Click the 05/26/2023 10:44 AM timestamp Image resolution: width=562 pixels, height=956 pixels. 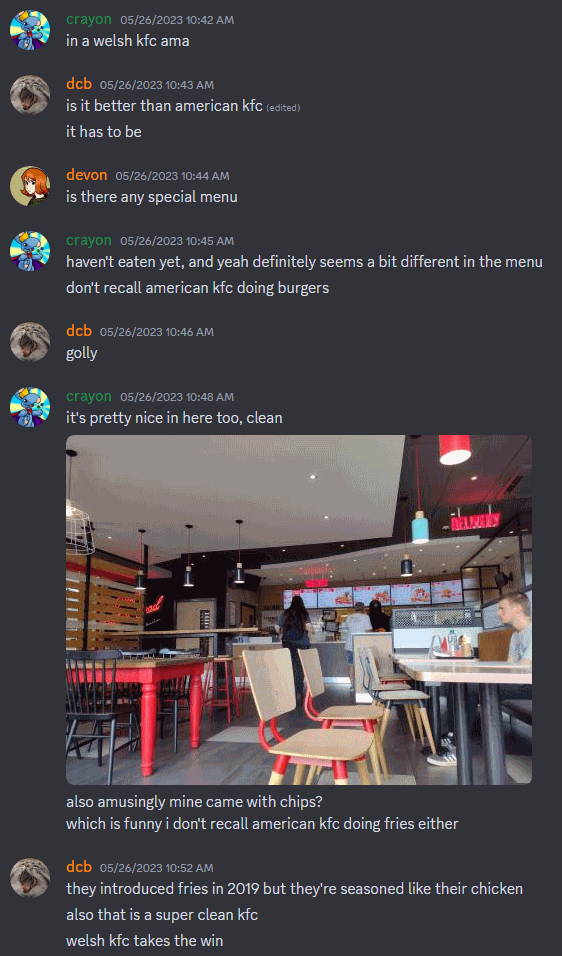click(x=173, y=176)
